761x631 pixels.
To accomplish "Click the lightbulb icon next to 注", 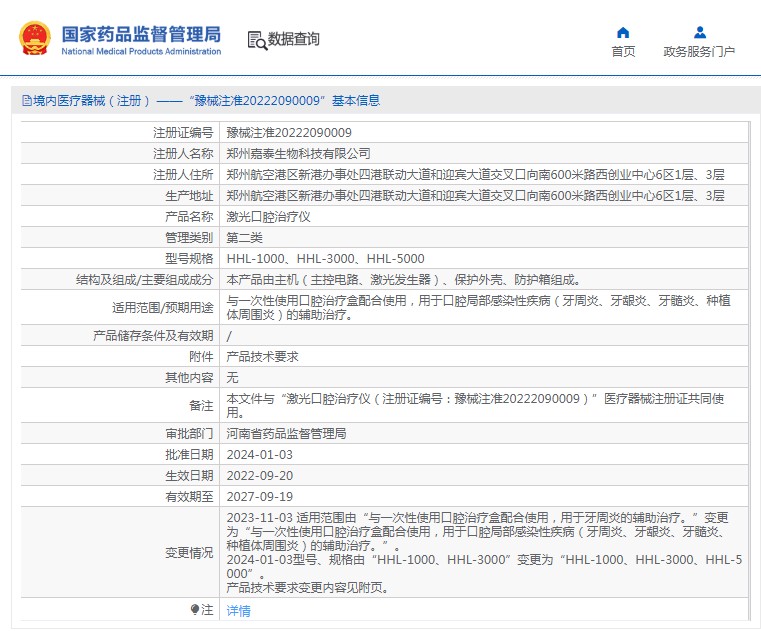I will click(195, 609).
